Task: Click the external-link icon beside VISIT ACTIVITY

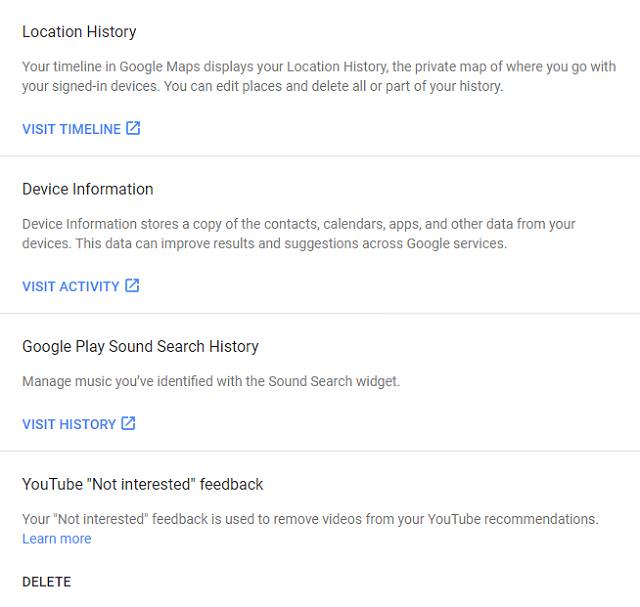Action: [132, 285]
